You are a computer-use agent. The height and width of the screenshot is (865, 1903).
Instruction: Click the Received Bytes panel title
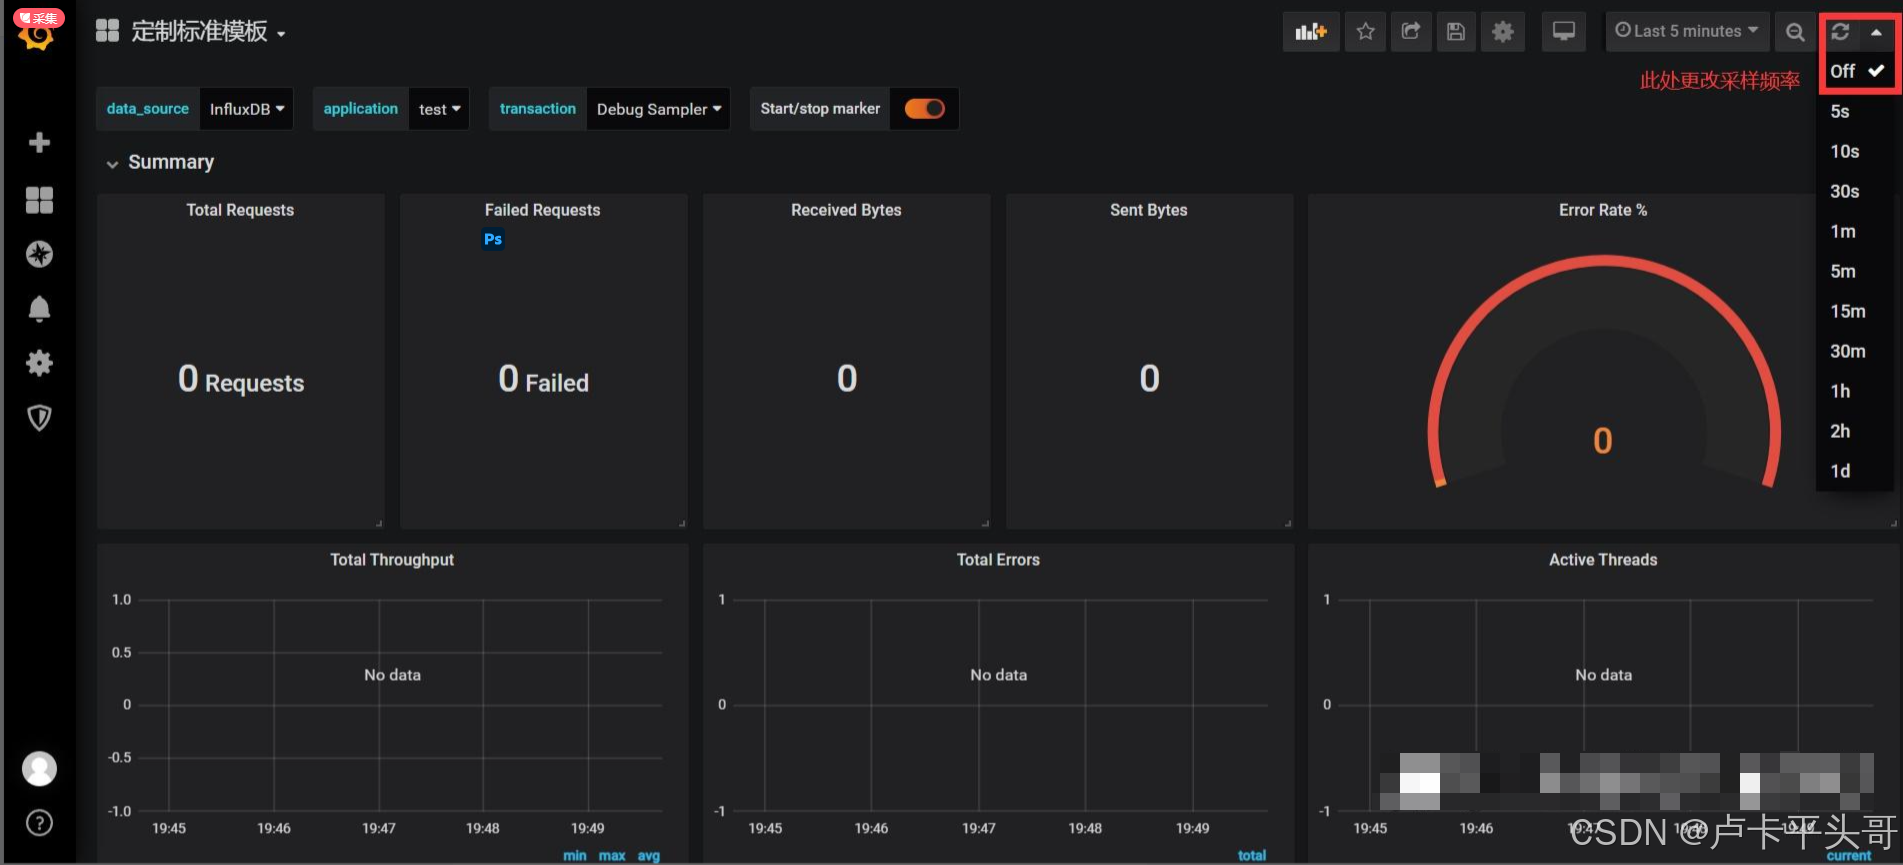click(x=846, y=210)
